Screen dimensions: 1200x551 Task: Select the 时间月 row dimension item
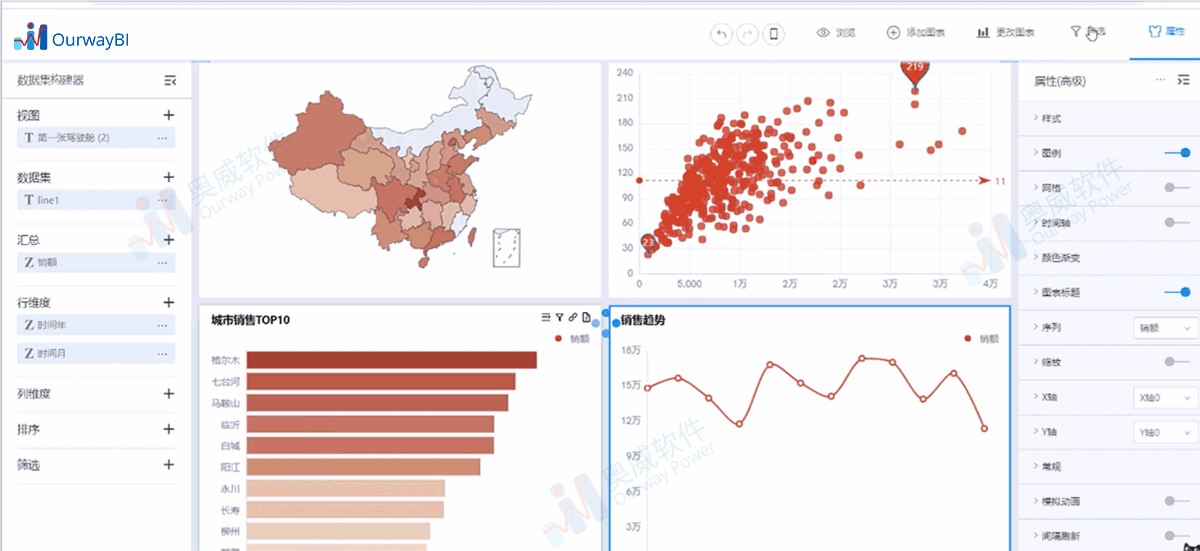click(96, 353)
